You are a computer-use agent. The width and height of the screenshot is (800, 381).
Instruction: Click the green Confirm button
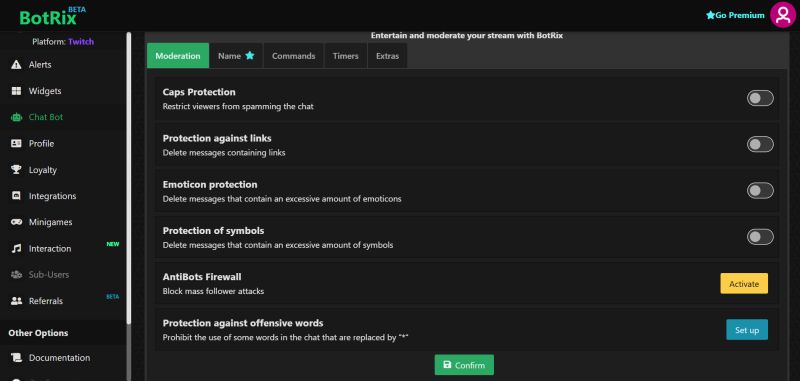pos(464,365)
